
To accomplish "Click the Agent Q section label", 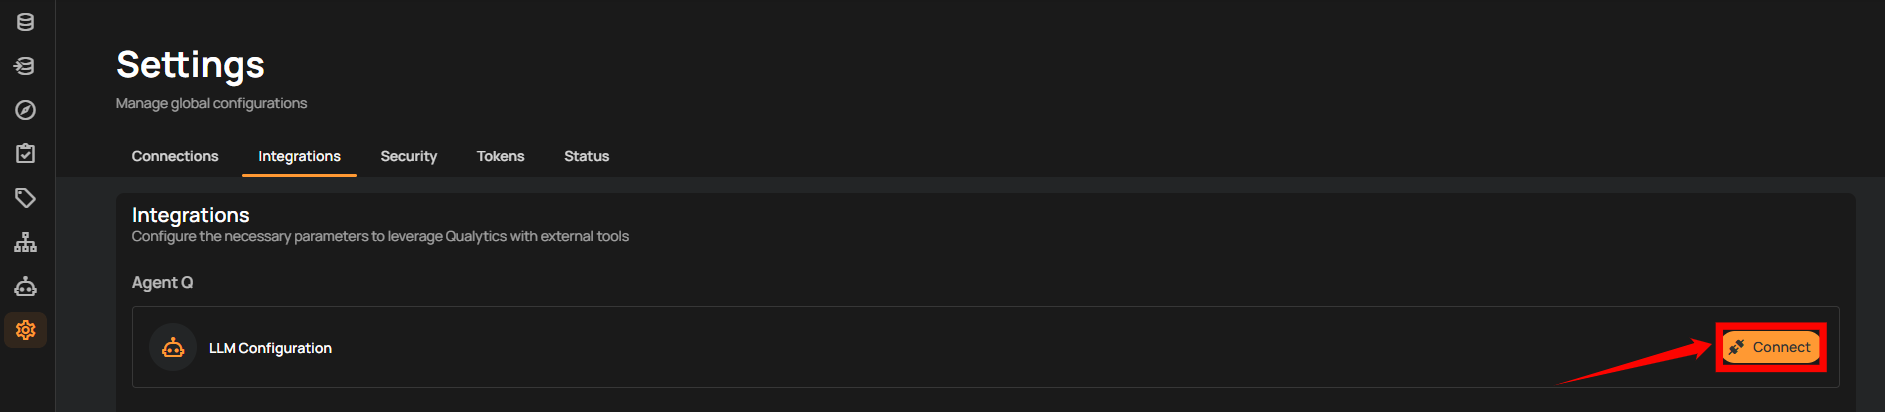I will point(163,283).
